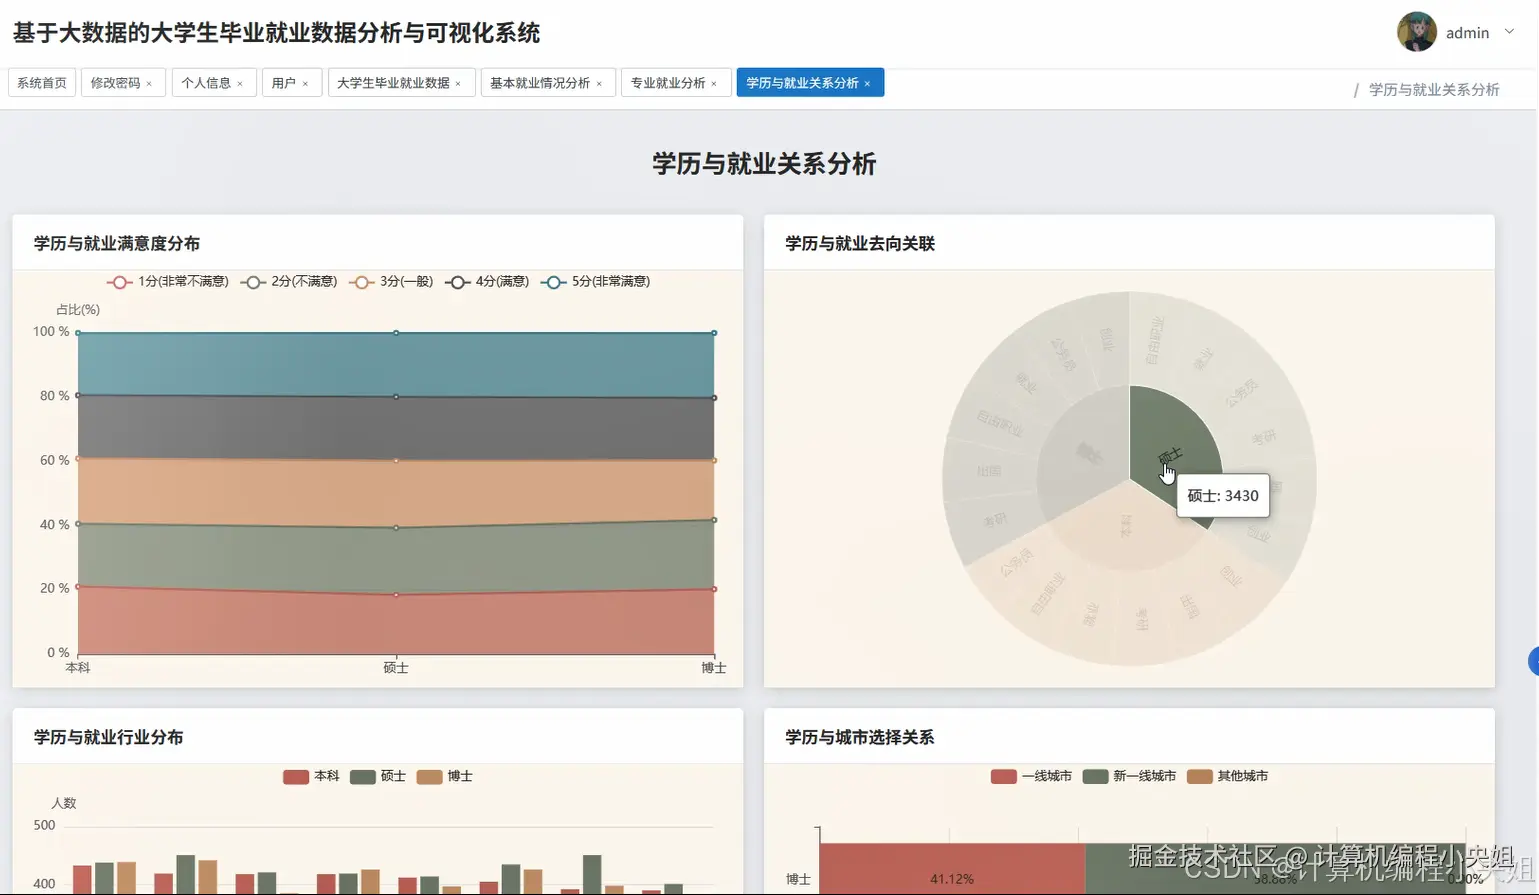
Task: Close the 个人信息 tab
Action: 240,83
